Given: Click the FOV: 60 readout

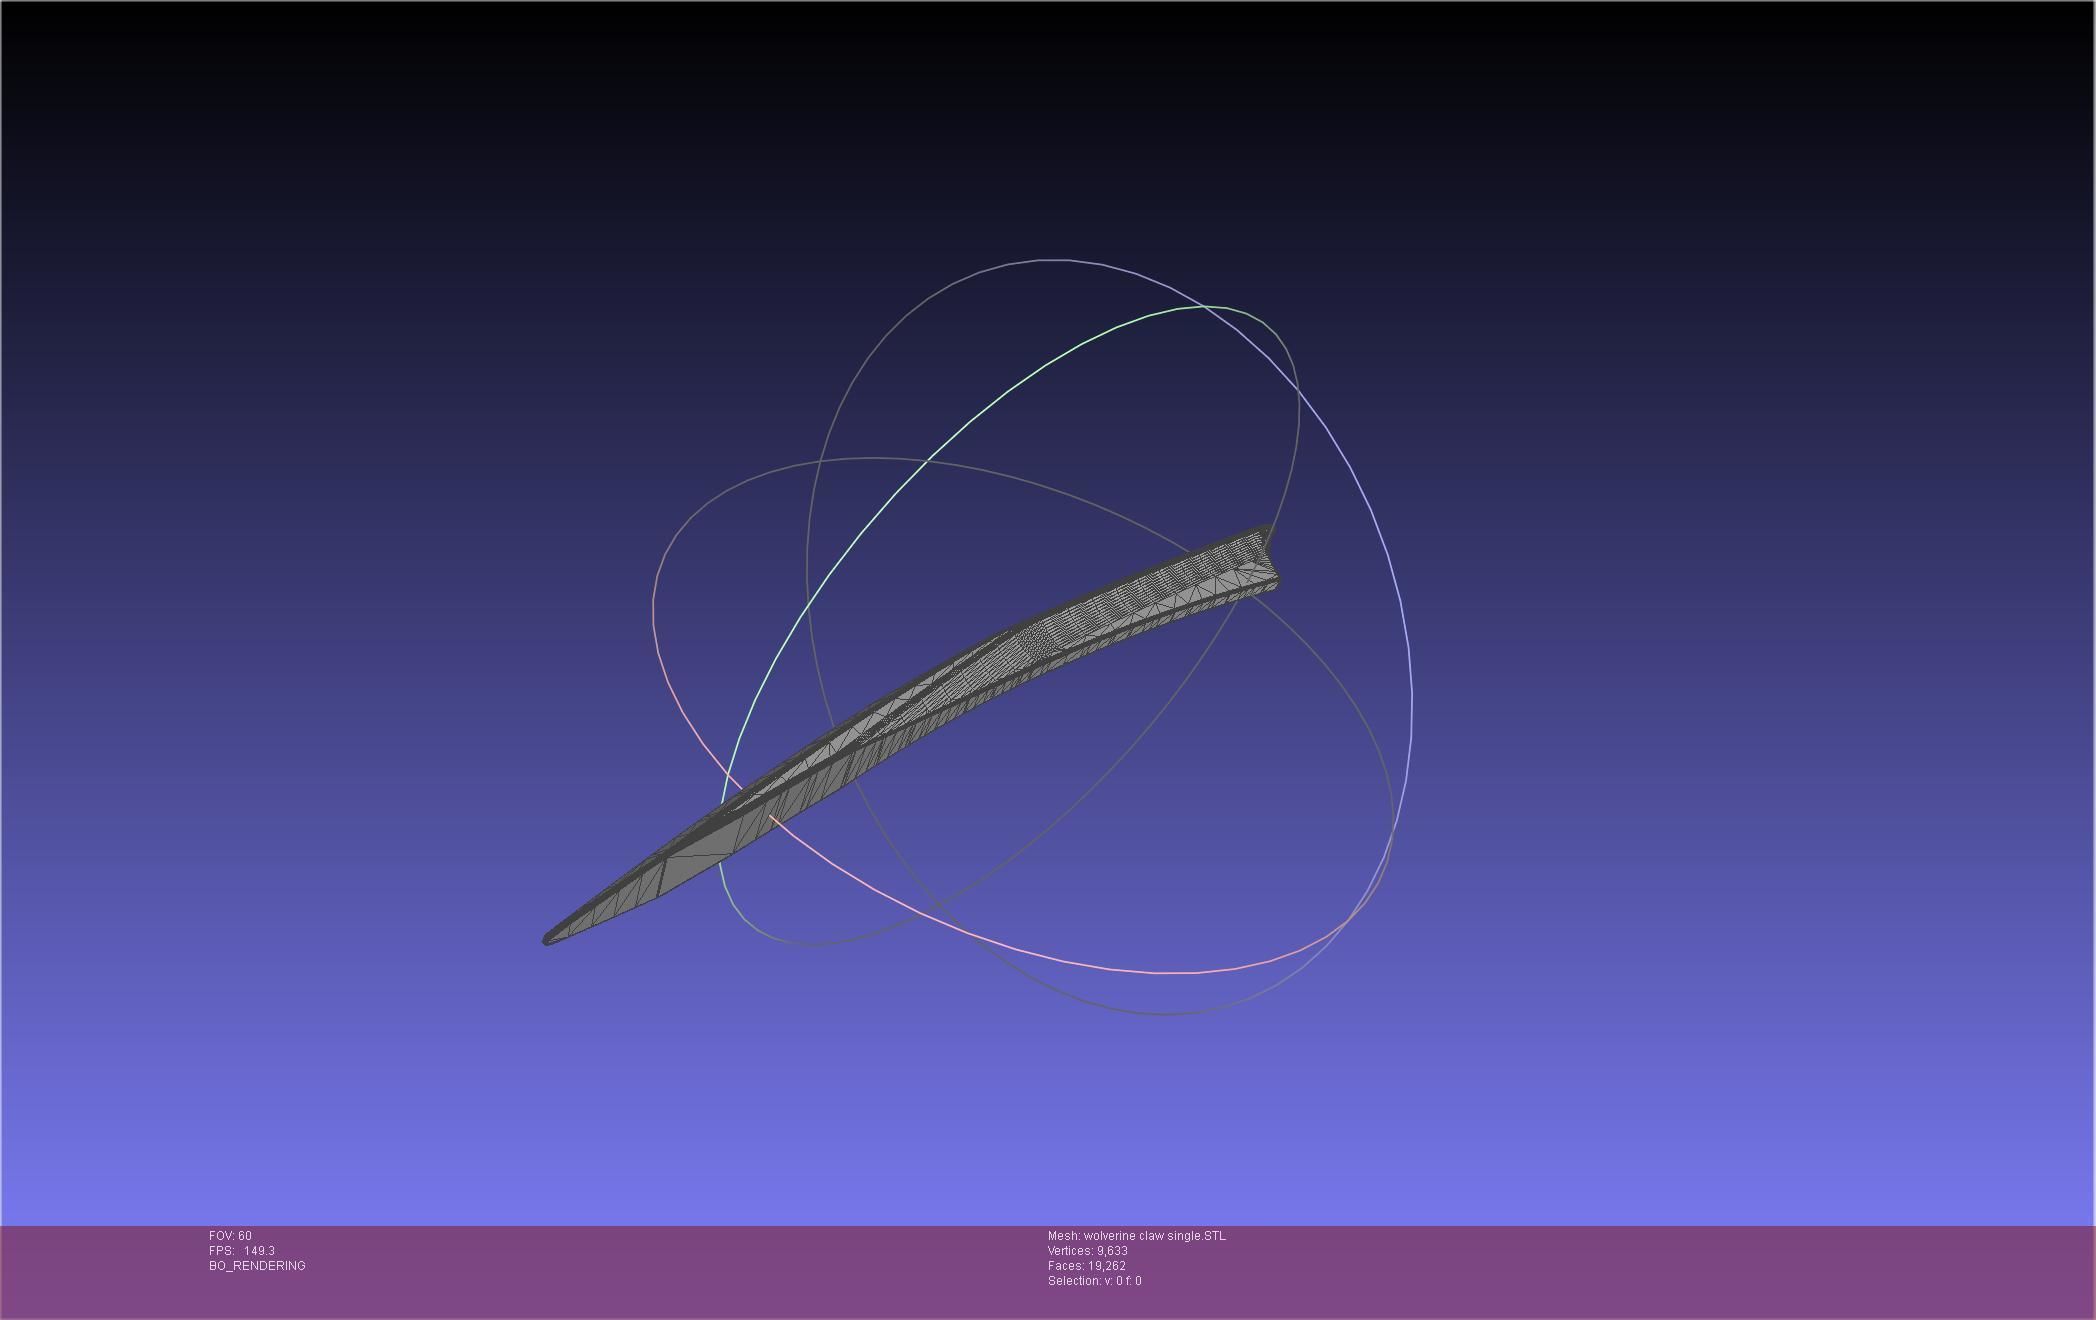Looking at the screenshot, I should [x=230, y=1236].
